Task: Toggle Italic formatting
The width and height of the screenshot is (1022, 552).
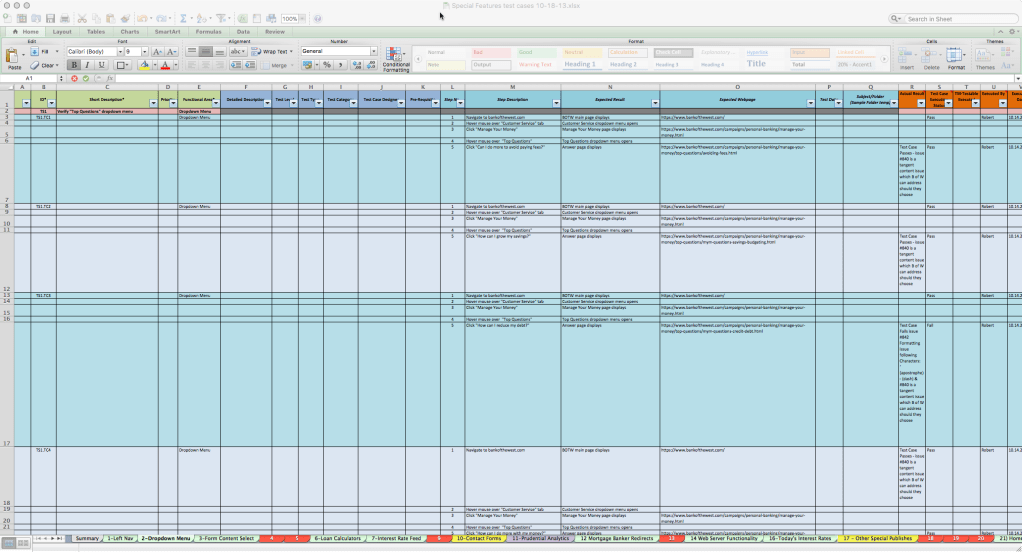Action: click(x=87, y=65)
